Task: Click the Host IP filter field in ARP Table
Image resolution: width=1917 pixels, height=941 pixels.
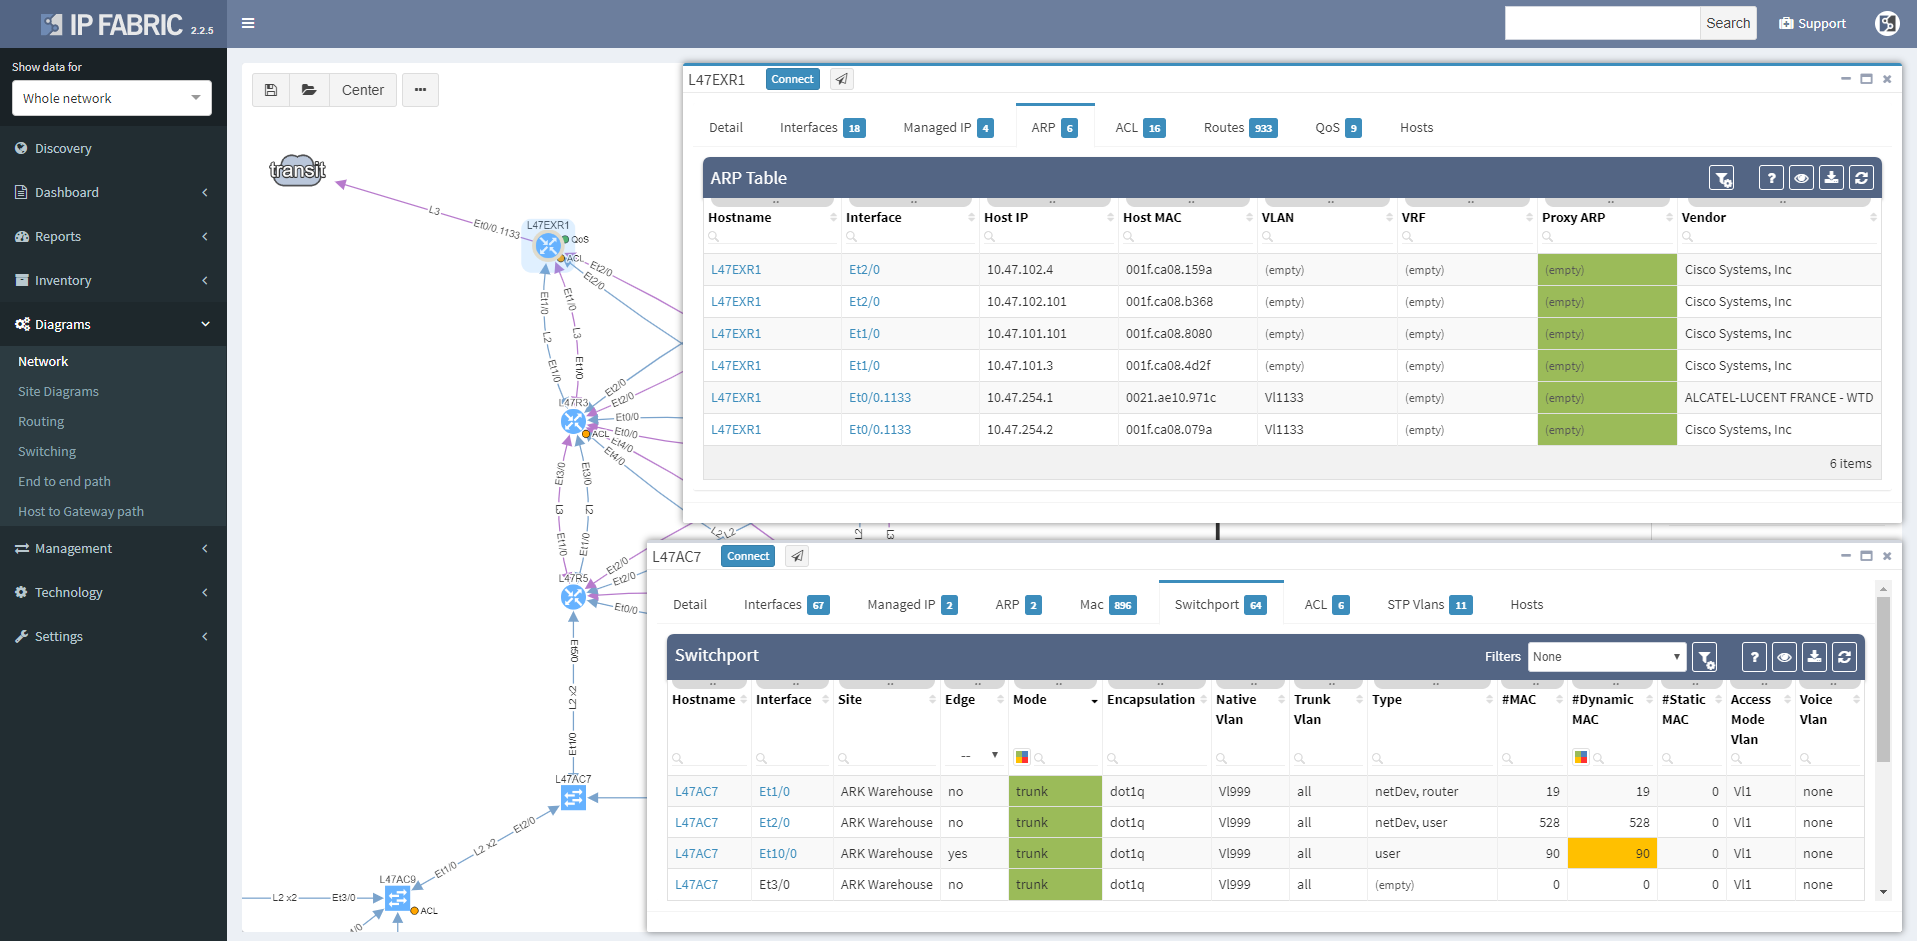Action: tap(1049, 237)
